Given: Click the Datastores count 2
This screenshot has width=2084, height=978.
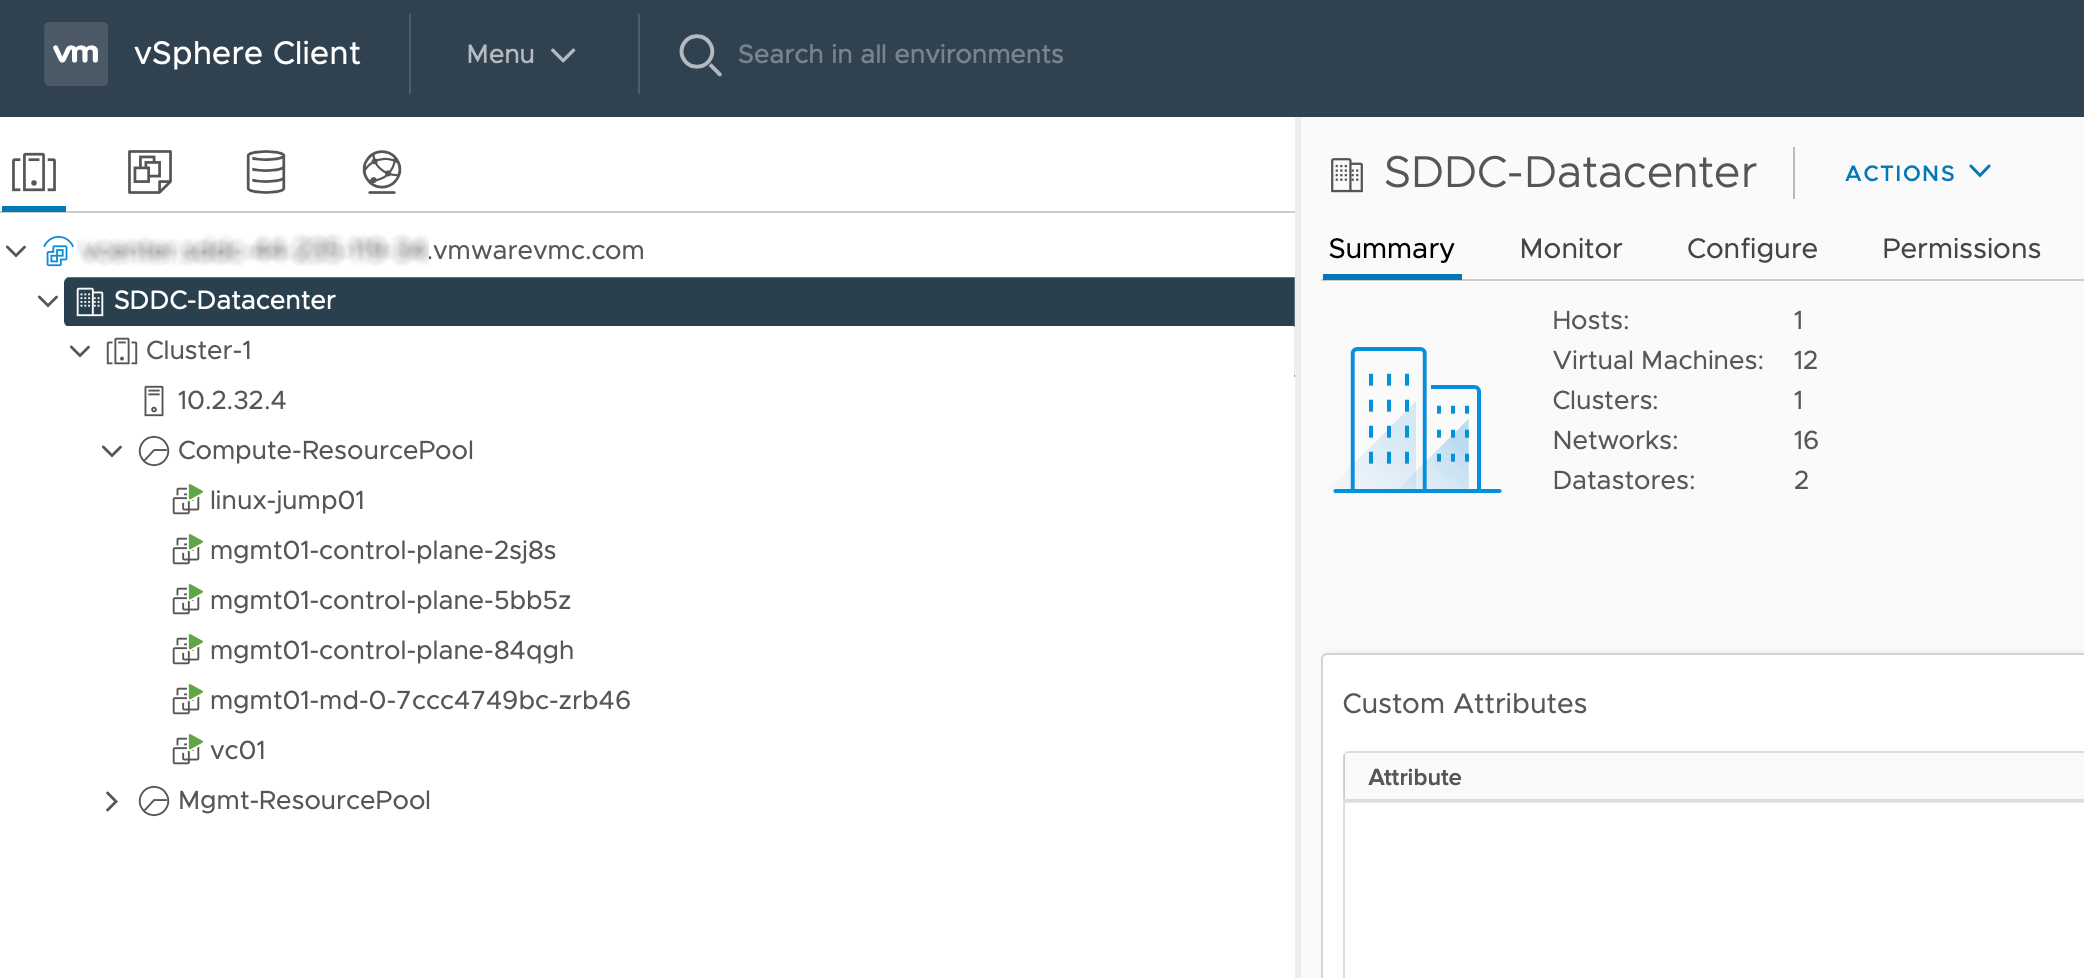Looking at the screenshot, I should click(x=1801, y=480).
